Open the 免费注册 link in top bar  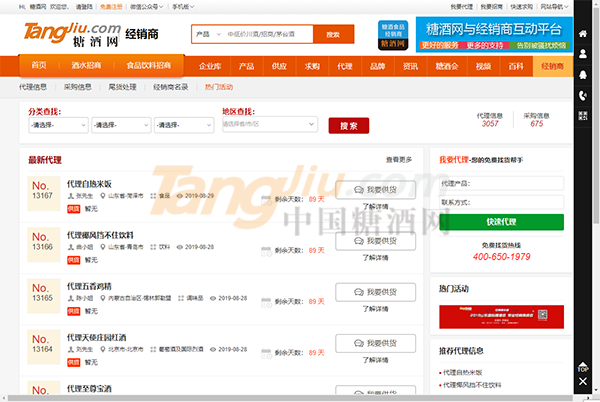tap(111, 7)
